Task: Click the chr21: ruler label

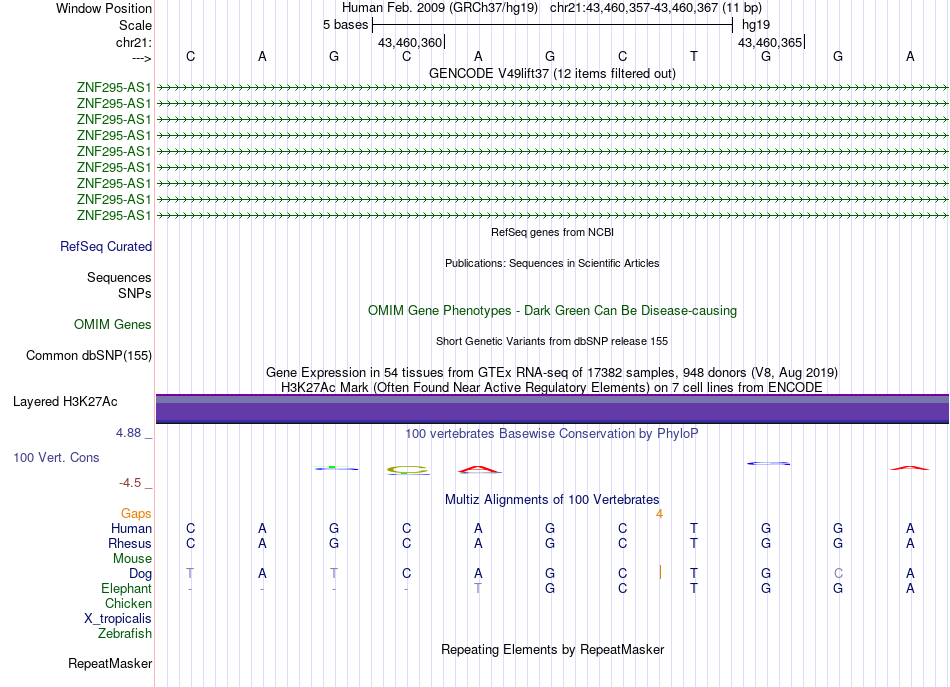Action: tap(133, 42)
